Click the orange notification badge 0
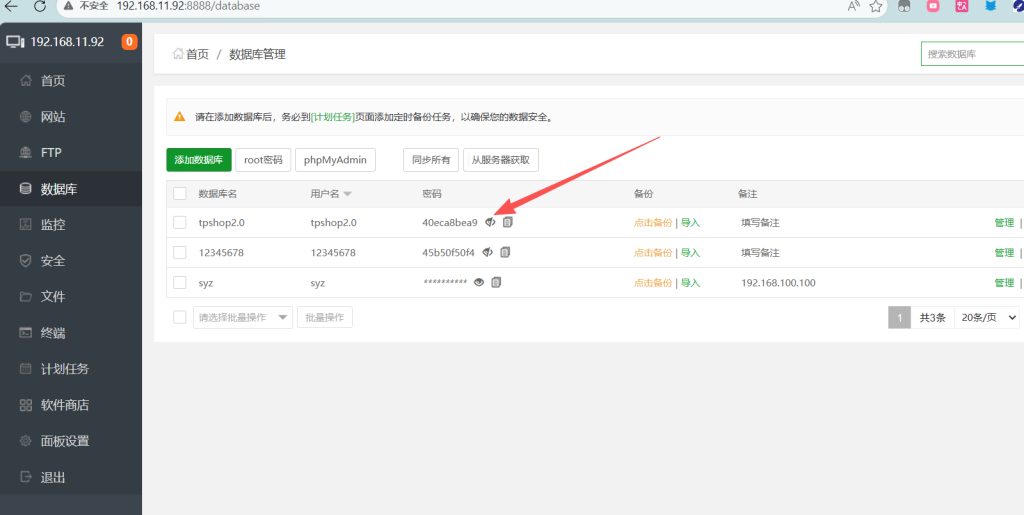Screen dimensions: 1024x515 (x=129, y=42)
